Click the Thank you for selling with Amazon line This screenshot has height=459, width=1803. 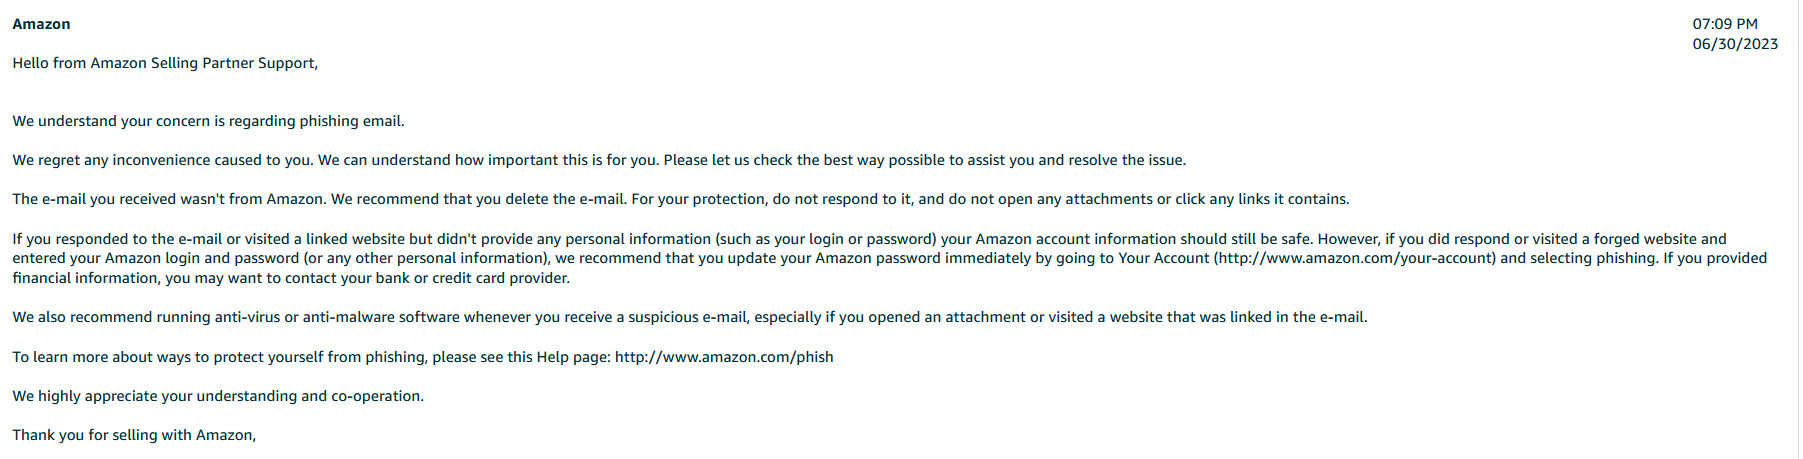click(x=134, y=435)
